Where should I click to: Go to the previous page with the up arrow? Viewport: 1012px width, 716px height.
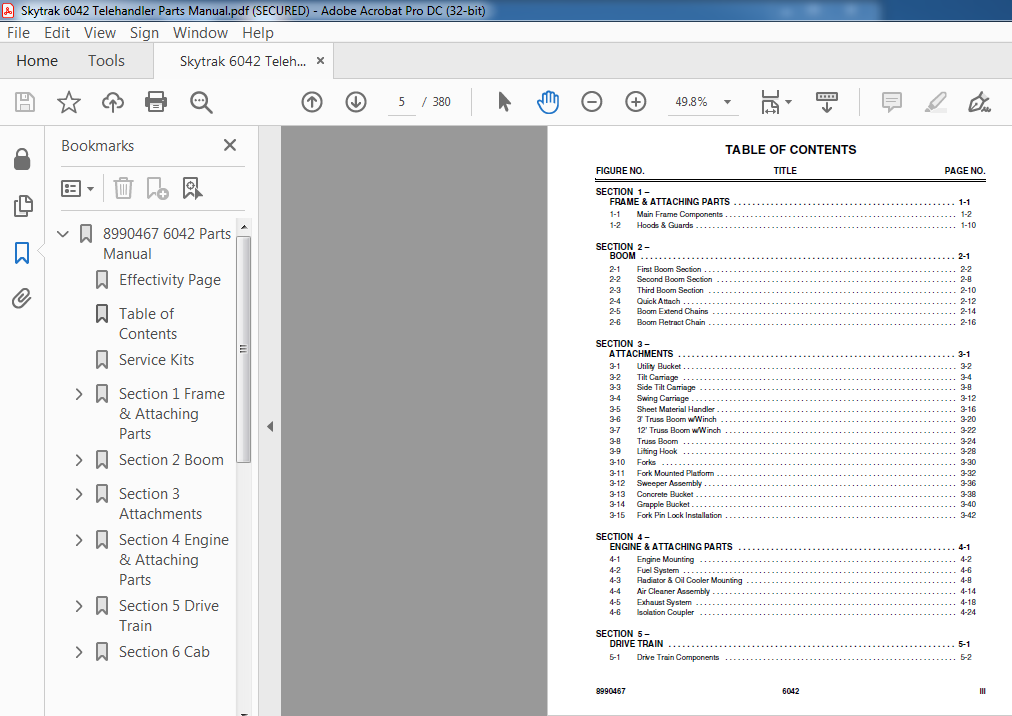click(312, 102)
